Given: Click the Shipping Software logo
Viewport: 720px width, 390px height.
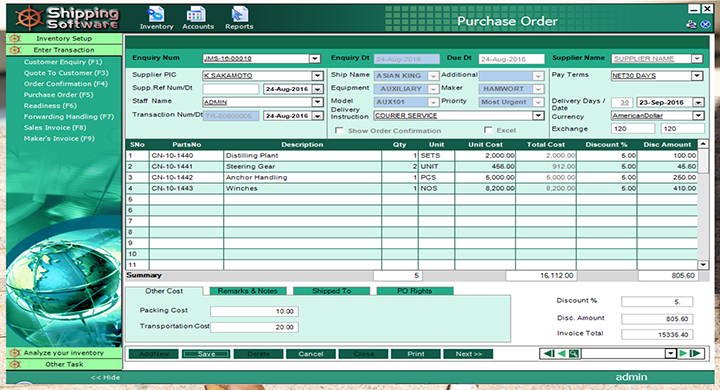Looking at the screenshot, I should 67,18.
